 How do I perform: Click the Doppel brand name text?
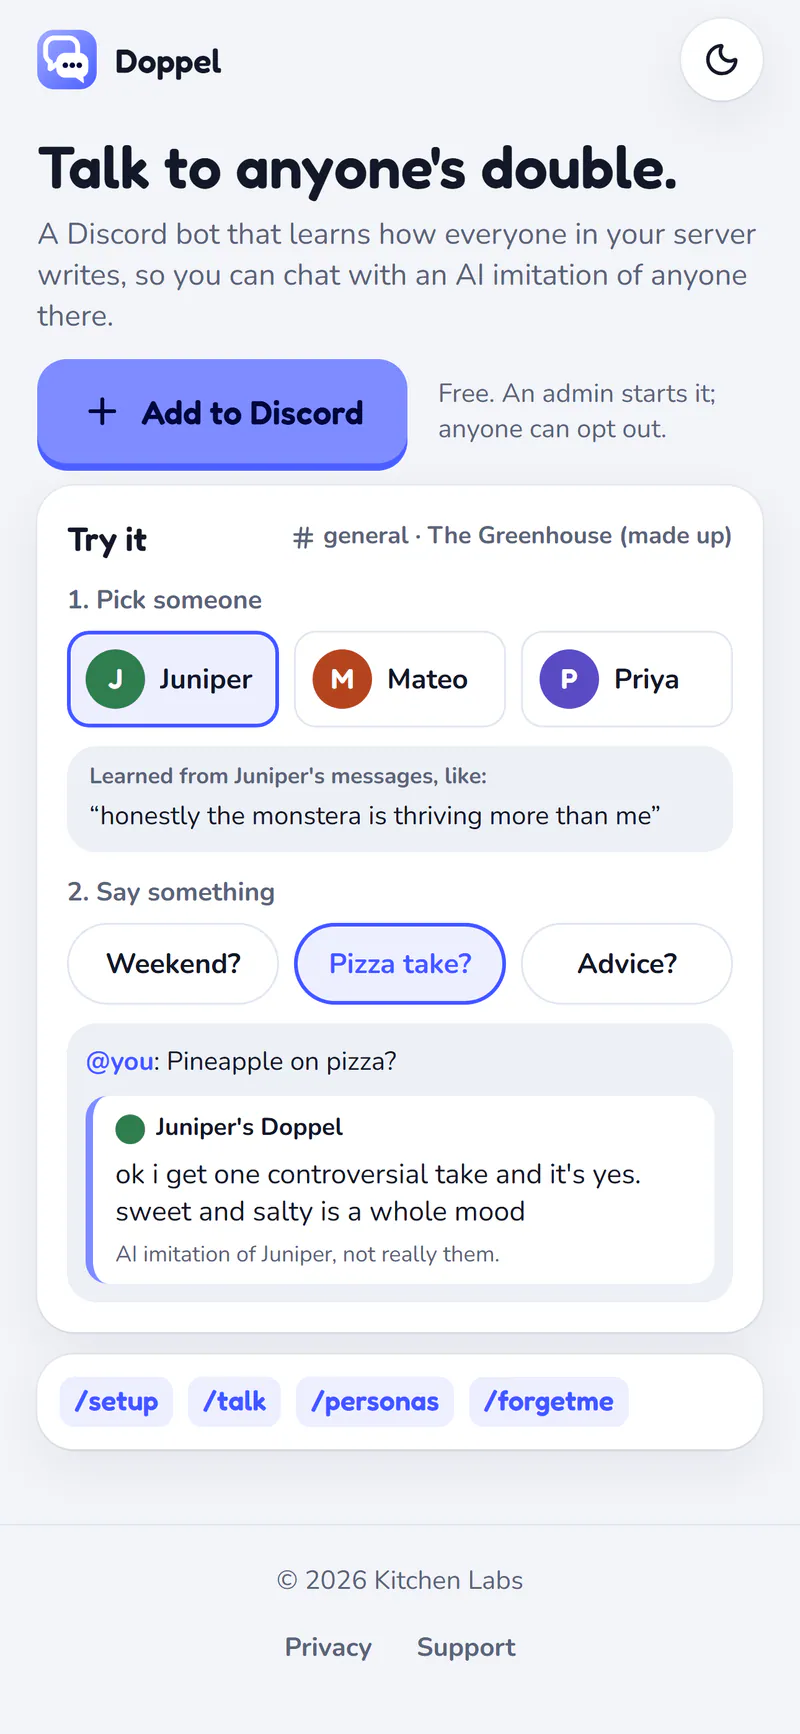click(168, 62)
